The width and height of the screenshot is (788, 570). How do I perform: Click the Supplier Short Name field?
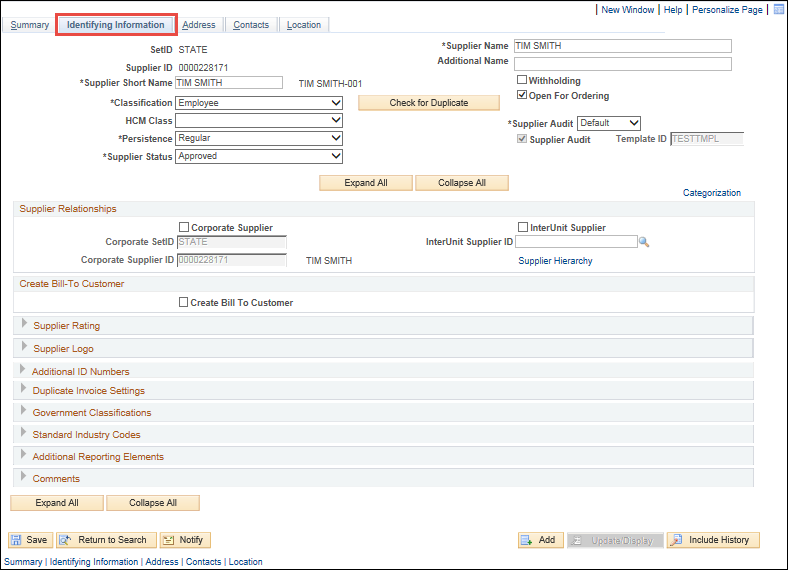point(229,83)
